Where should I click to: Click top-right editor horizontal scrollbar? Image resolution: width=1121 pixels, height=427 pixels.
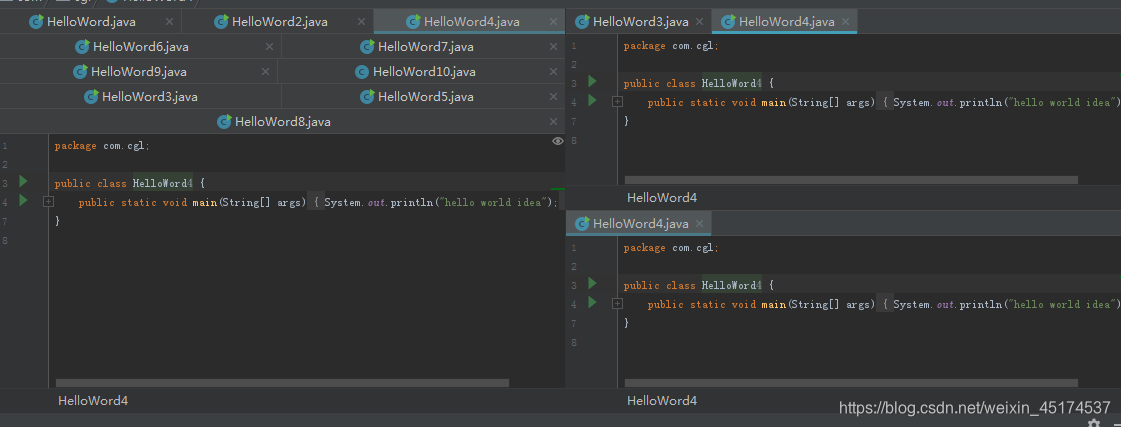tap(851, 180)
